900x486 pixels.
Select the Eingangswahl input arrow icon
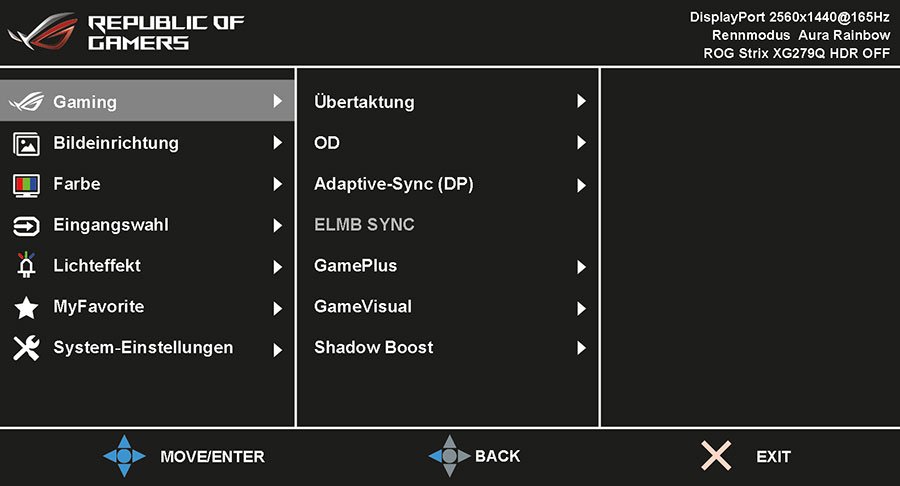pyautogui.click(x=26, y=226)
